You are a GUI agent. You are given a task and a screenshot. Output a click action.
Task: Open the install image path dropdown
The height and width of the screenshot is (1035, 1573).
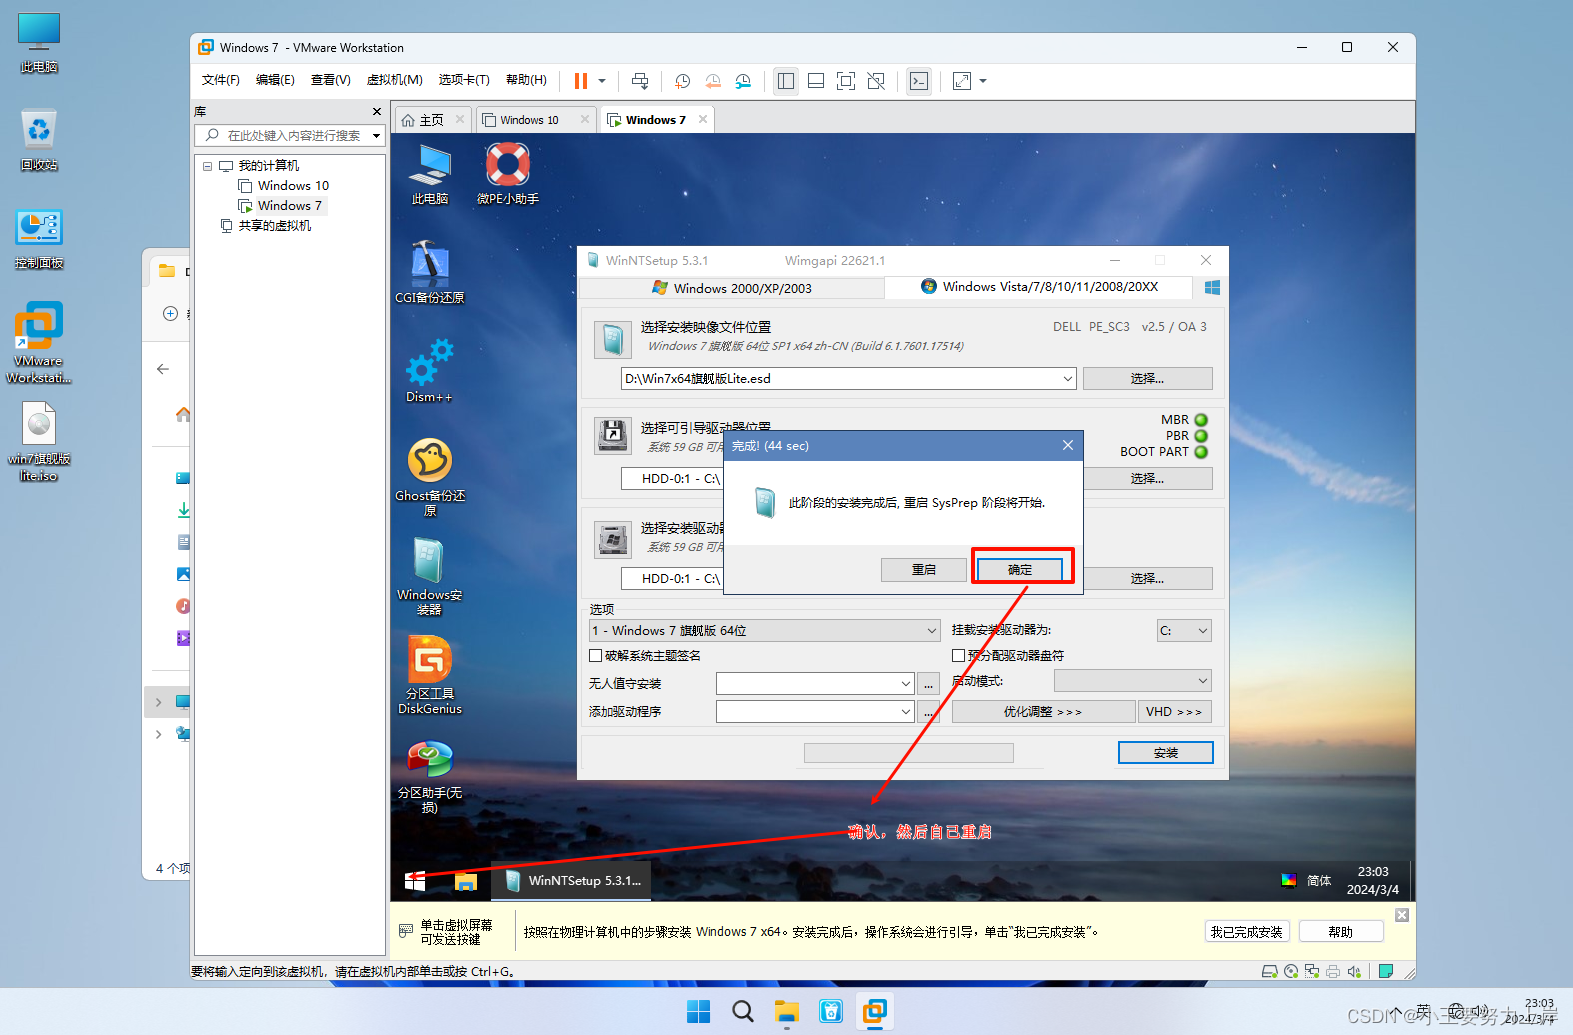pos(1067,379)
